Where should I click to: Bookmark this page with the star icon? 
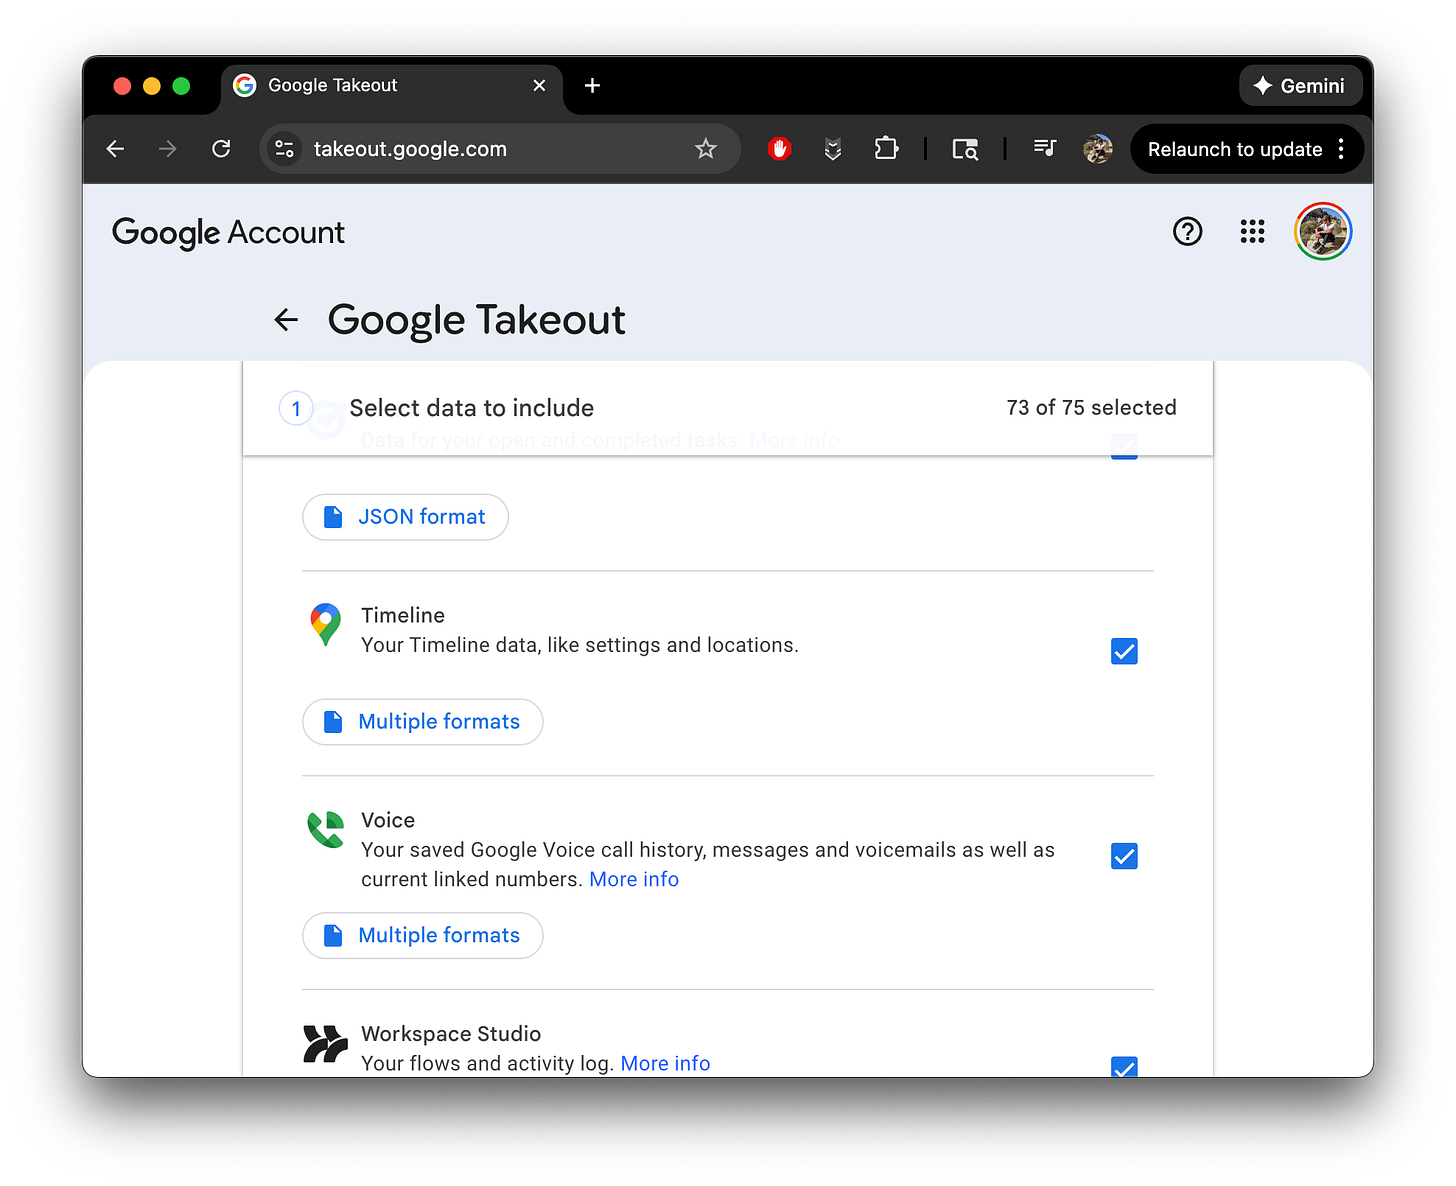706,149
